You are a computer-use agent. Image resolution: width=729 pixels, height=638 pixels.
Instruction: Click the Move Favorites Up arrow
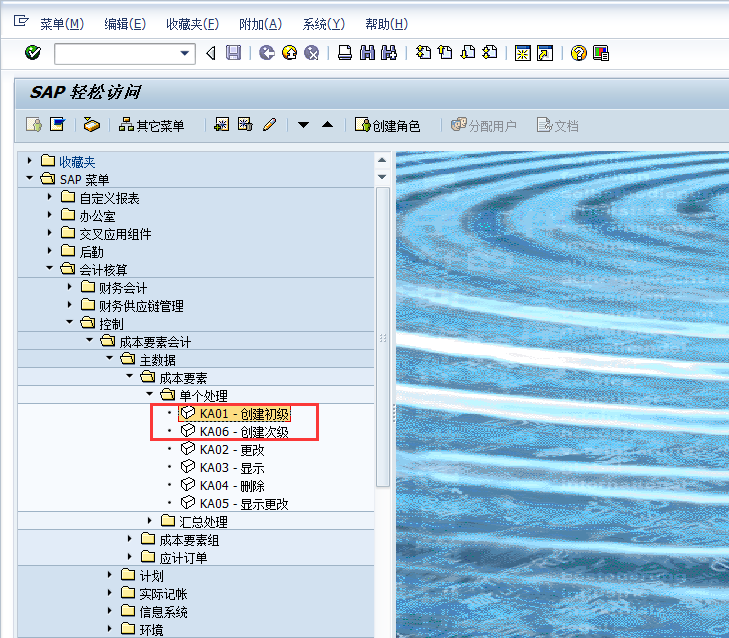[327, 124]
